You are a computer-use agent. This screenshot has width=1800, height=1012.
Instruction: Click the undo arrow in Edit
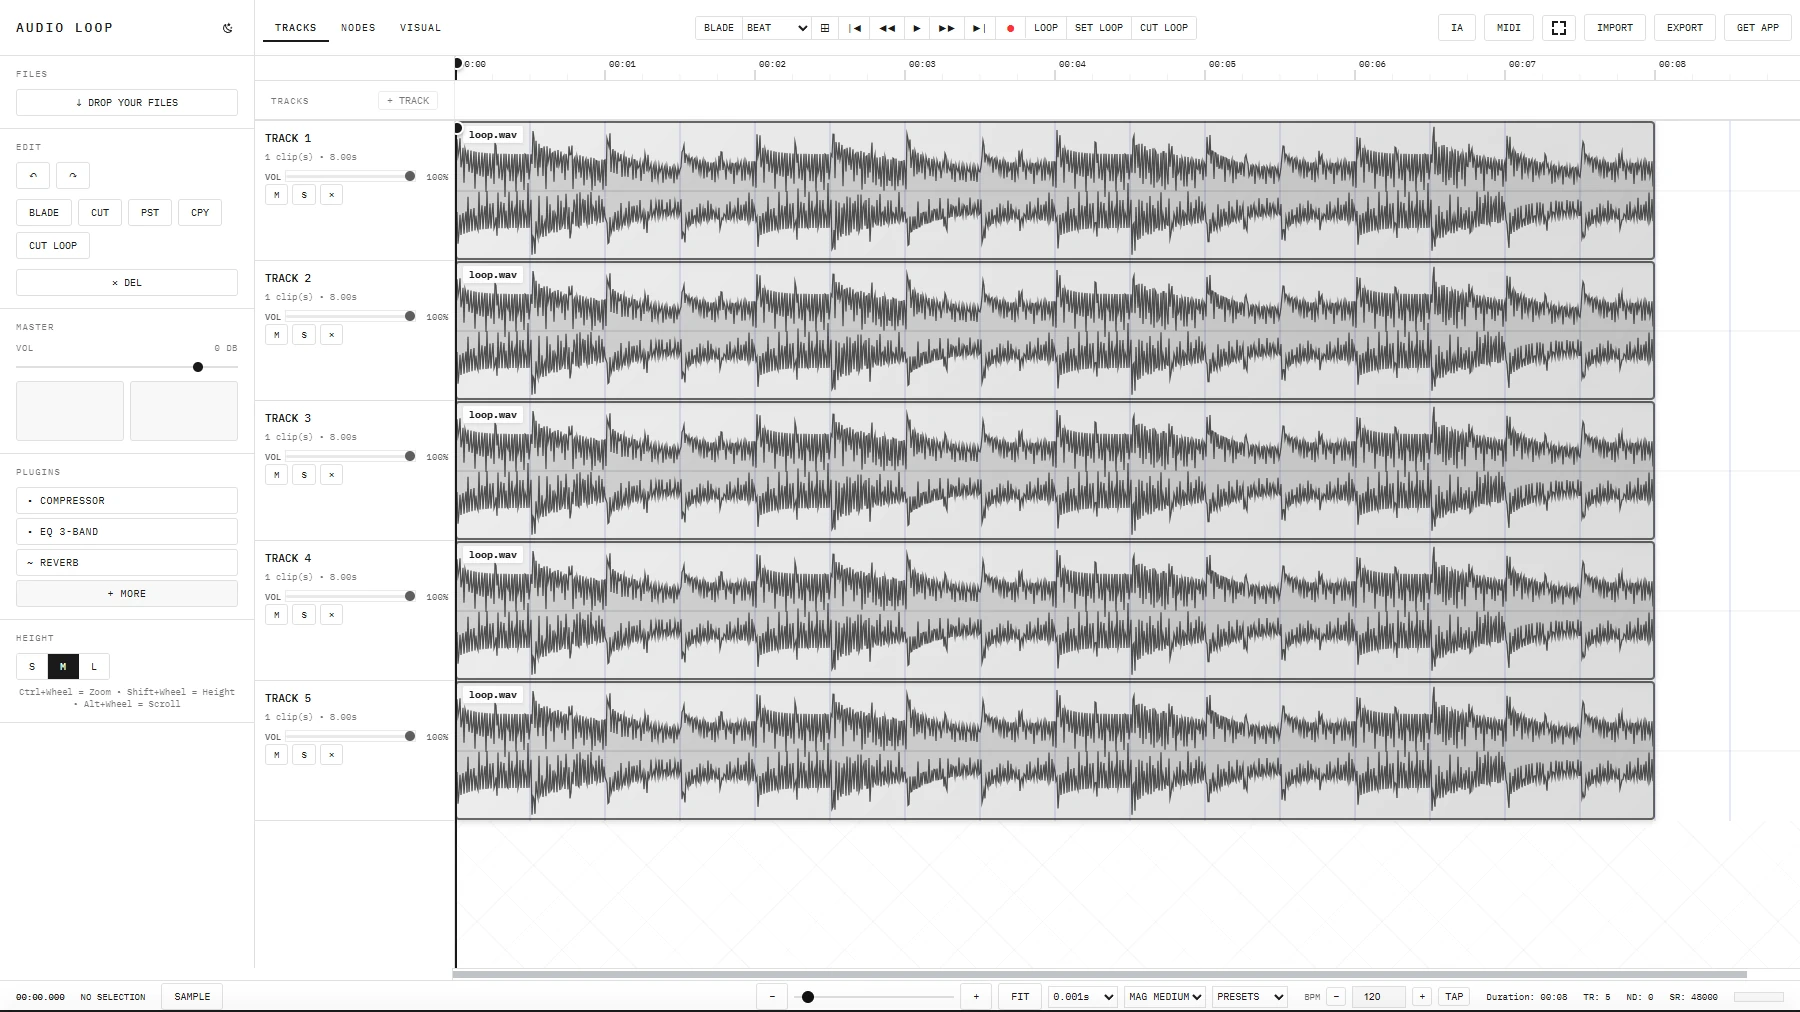click(x=33, y=176)
